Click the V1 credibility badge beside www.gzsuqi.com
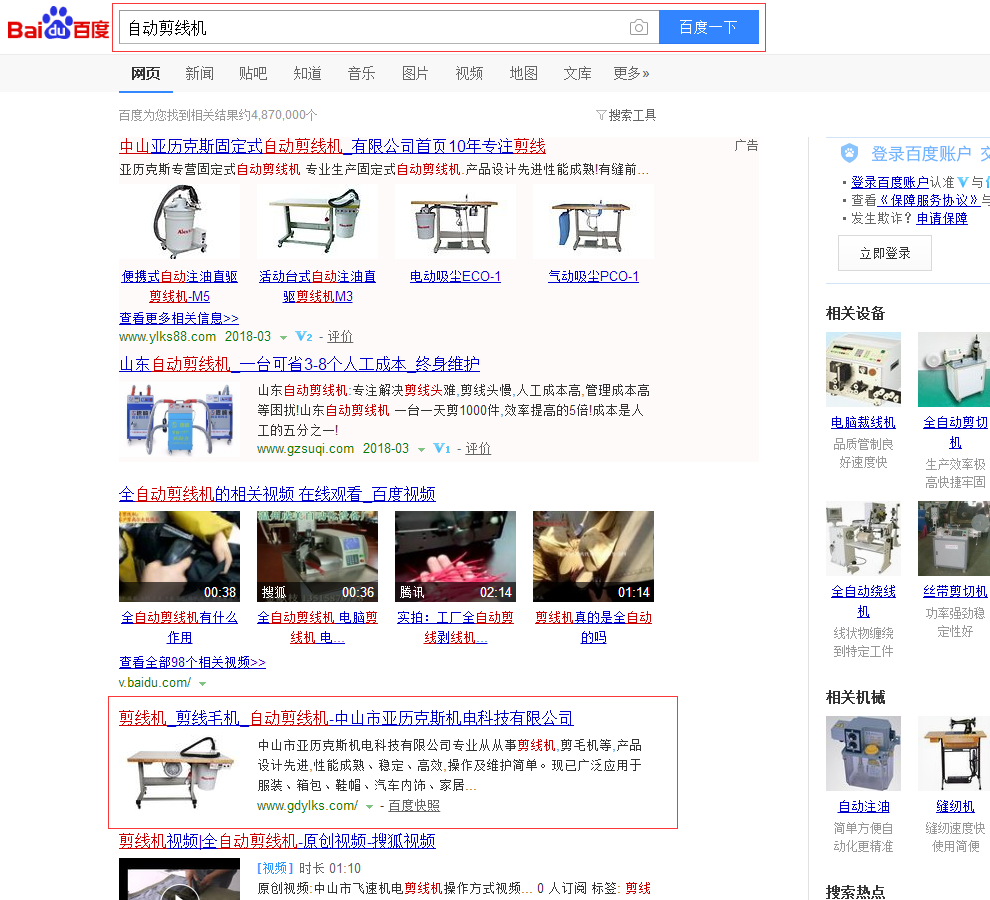990x900 pixels. [x=442, y=449]
